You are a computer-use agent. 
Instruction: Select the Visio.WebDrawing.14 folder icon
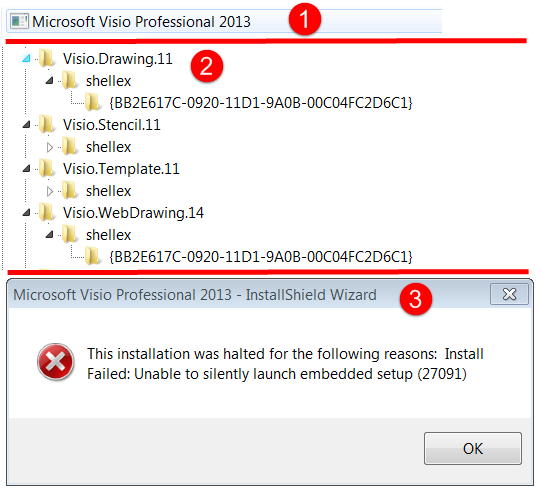46,212
